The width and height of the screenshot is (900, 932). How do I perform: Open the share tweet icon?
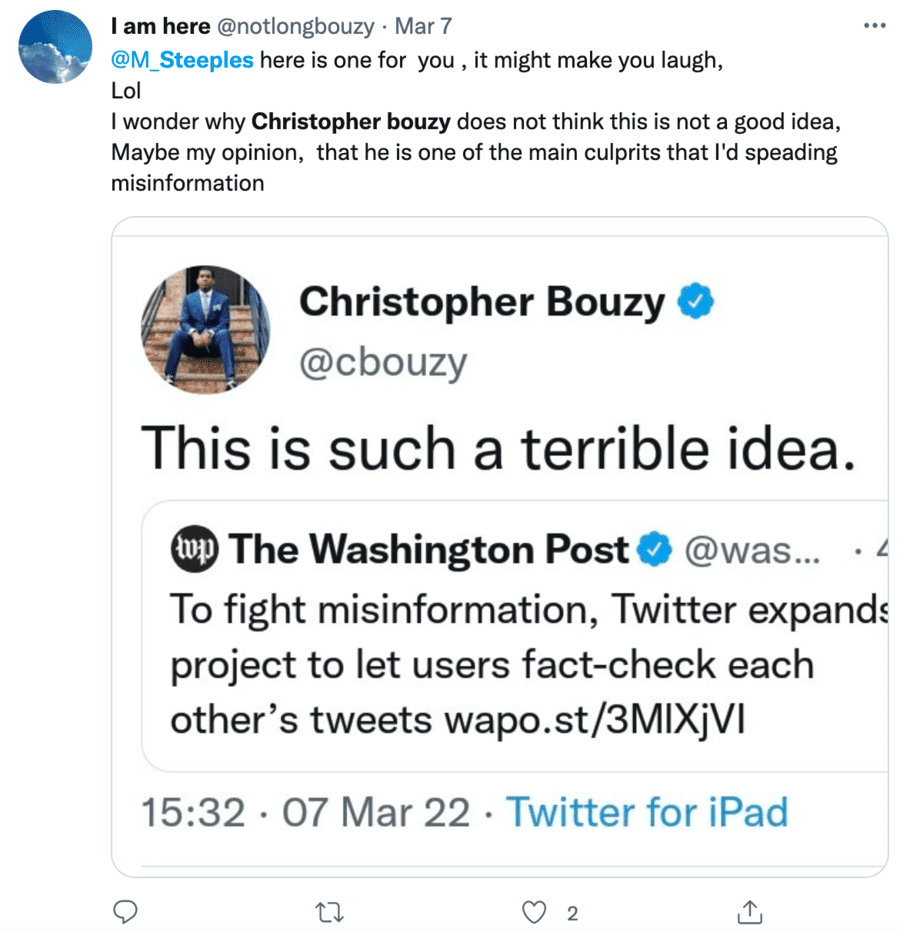coord(750,911)
